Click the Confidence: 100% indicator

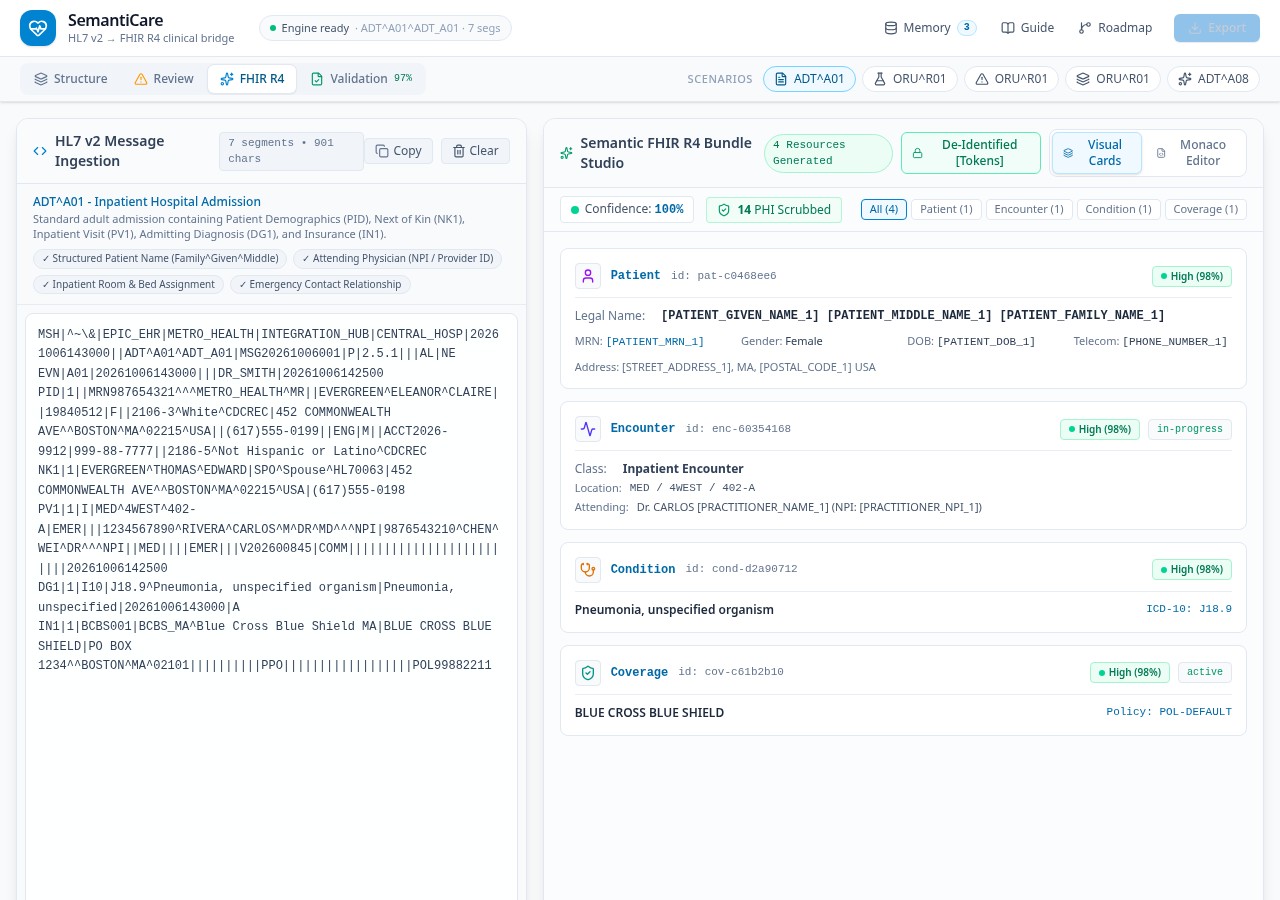[627, 209]
